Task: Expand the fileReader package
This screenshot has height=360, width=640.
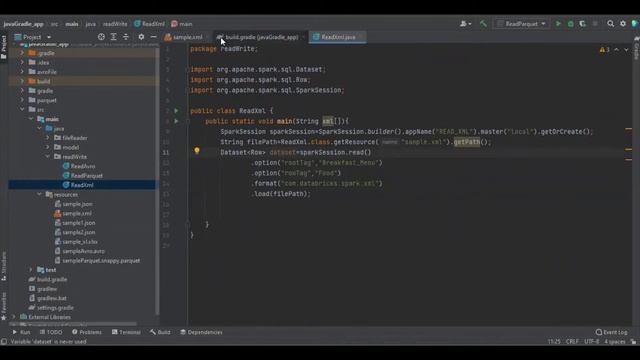Action: pyautogui.click(x=48, y=138)
